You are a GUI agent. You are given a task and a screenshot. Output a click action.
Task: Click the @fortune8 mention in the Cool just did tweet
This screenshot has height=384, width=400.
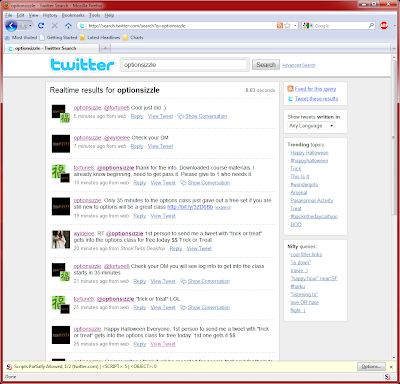point(117,108)
